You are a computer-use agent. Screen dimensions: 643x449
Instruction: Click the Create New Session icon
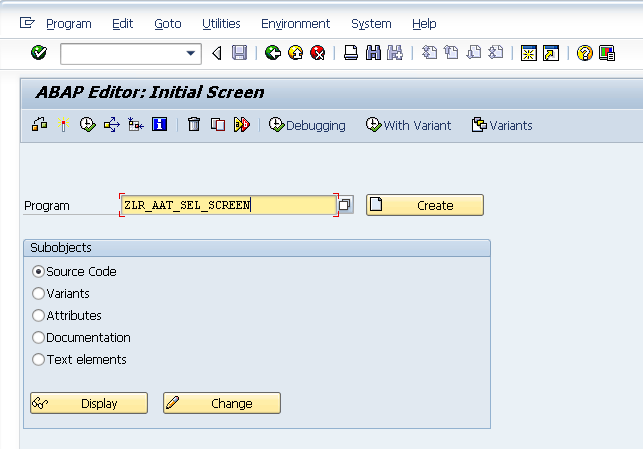tap(529, 53)
